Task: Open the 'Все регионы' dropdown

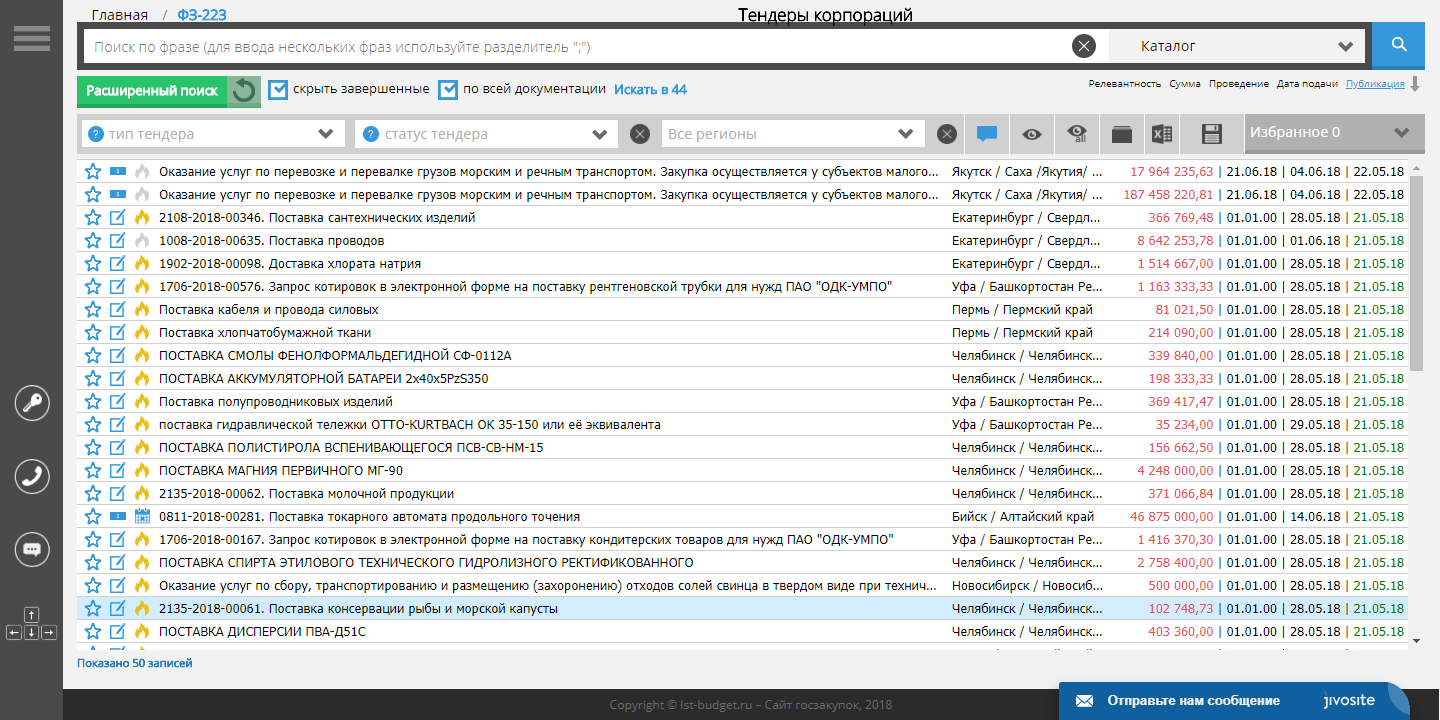Action: click(793, 134)
